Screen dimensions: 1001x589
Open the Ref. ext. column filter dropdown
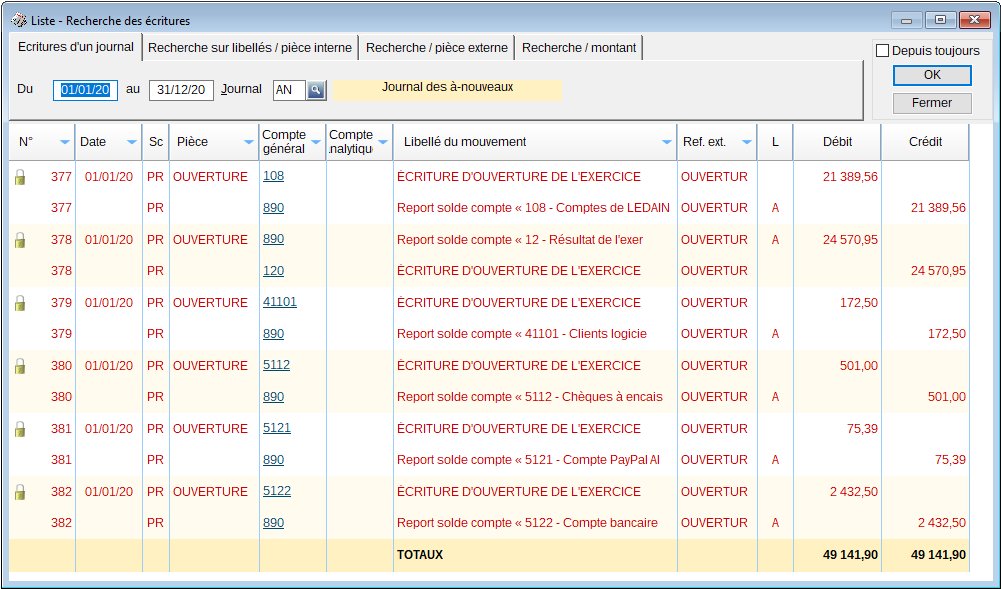point(746,142)
